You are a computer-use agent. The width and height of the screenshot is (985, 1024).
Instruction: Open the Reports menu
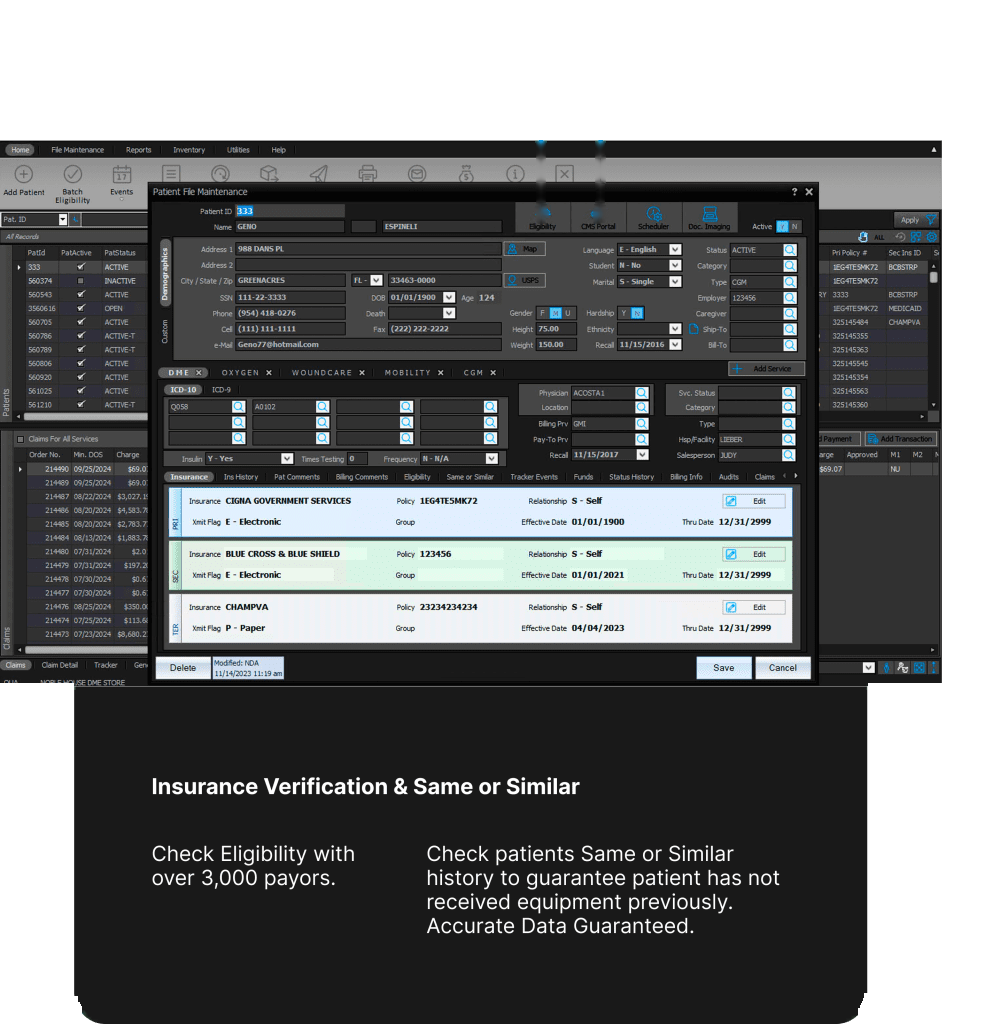click(x=138, y=150)
